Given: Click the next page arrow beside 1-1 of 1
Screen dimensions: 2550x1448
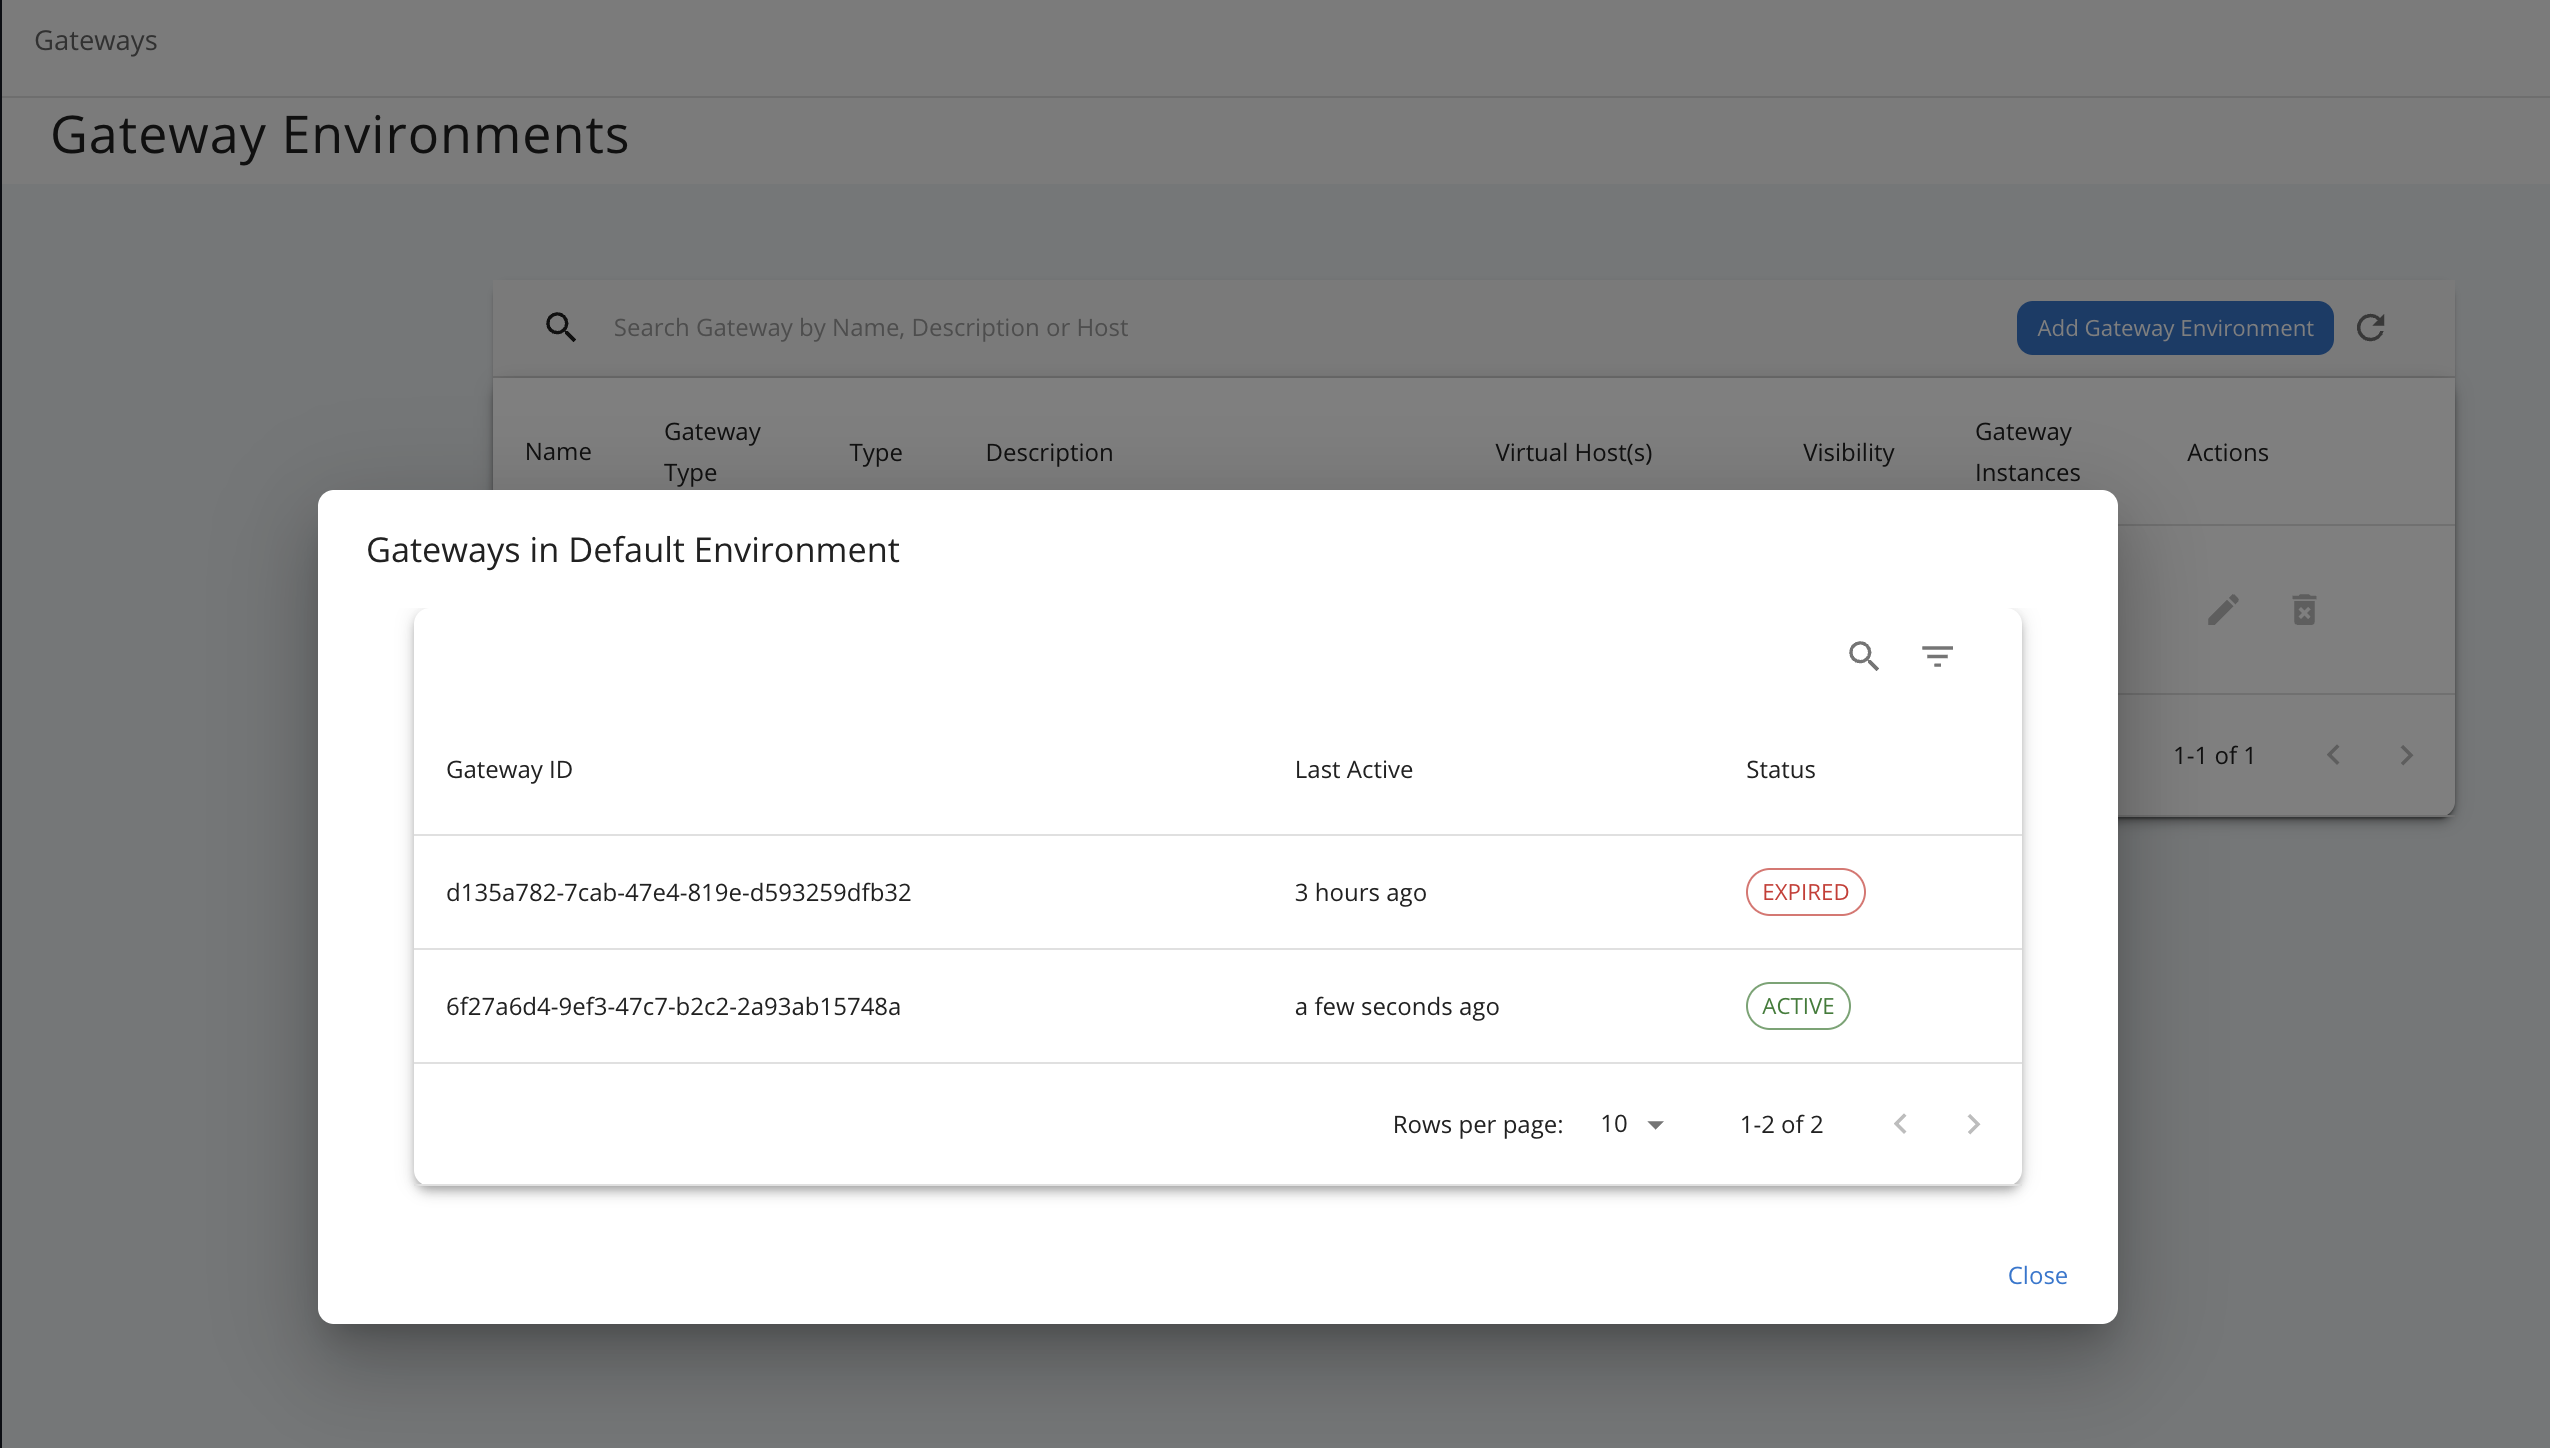Looking at the screenshot, I should pyautogui.click(x=2406, y=756).
